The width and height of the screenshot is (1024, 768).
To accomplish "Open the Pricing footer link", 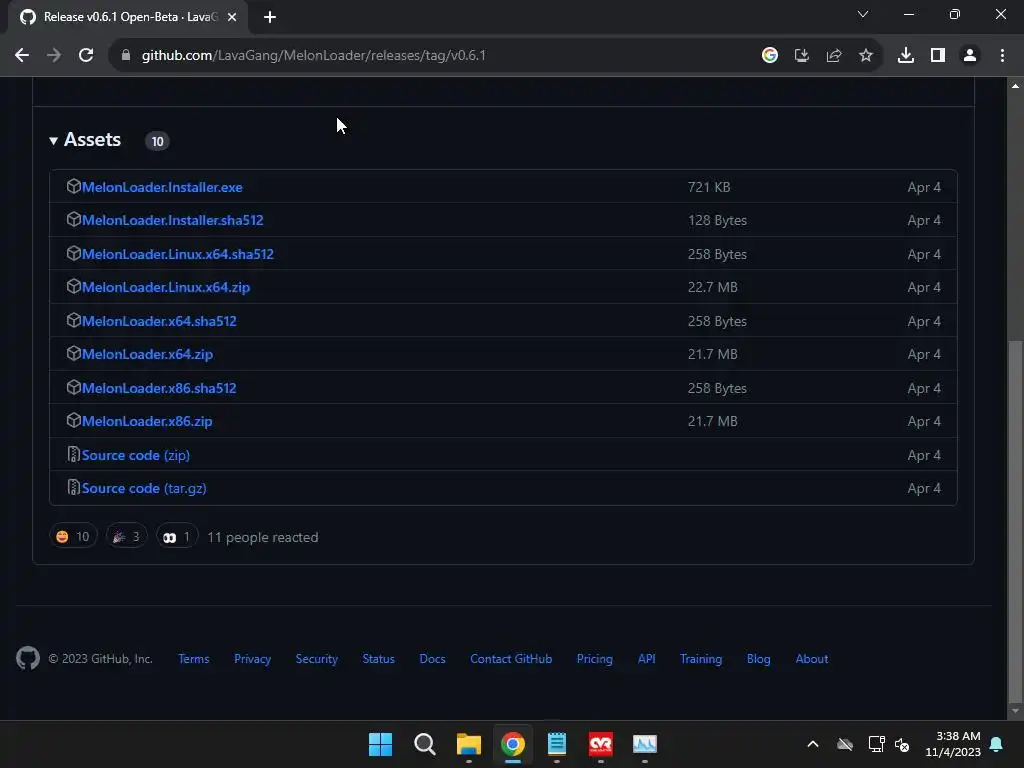I will (x=595, y=659).
